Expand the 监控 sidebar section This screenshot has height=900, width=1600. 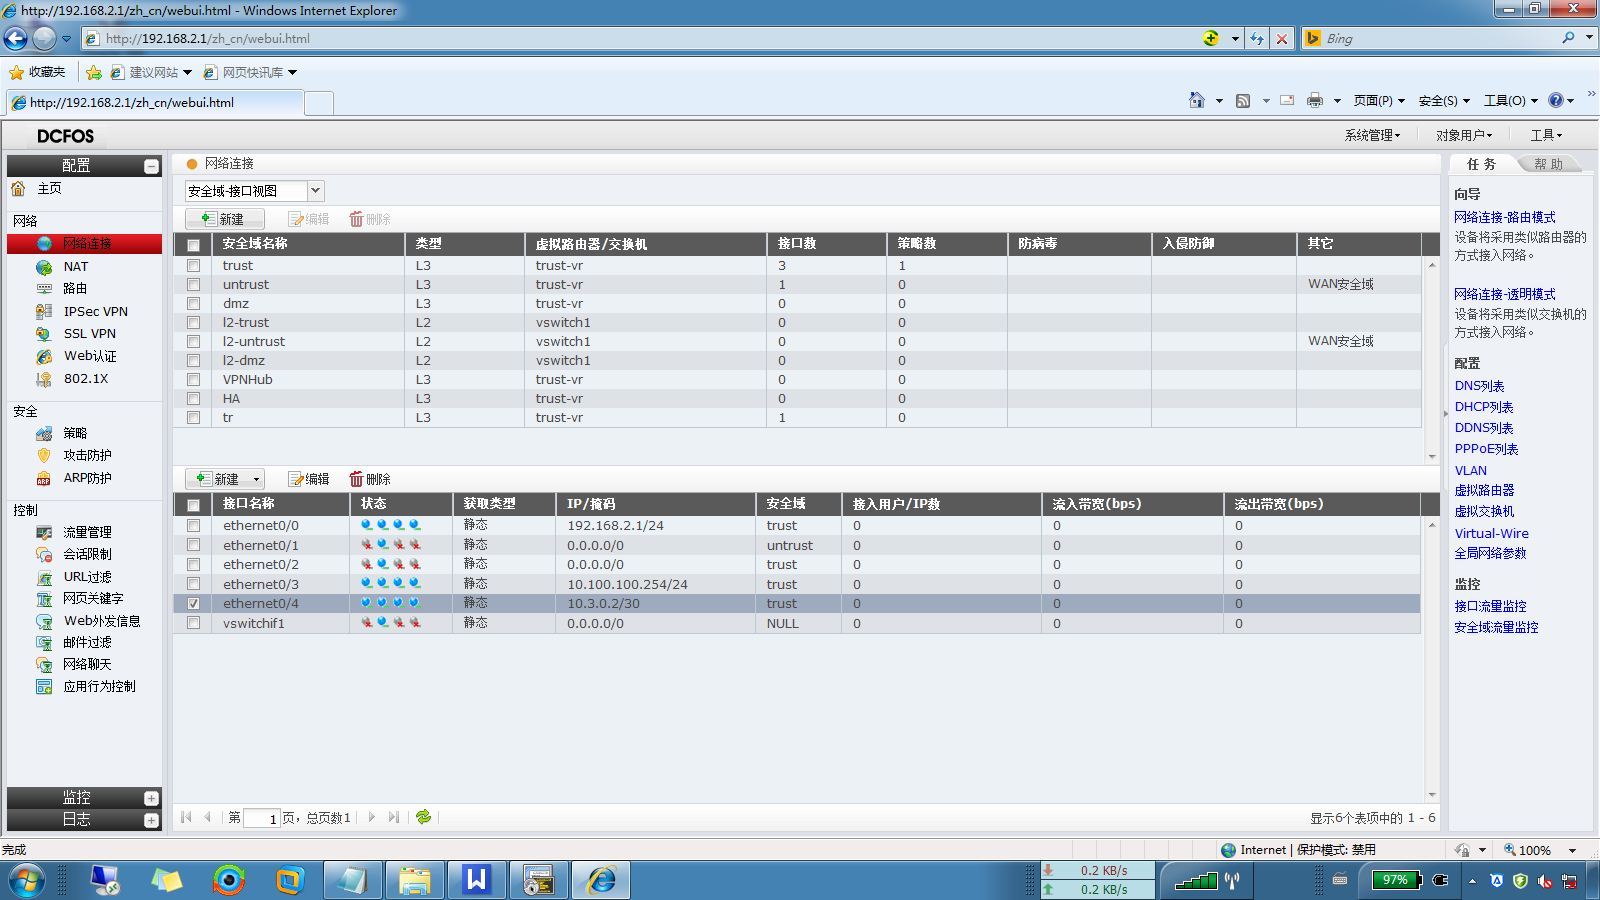click(151, 798)
